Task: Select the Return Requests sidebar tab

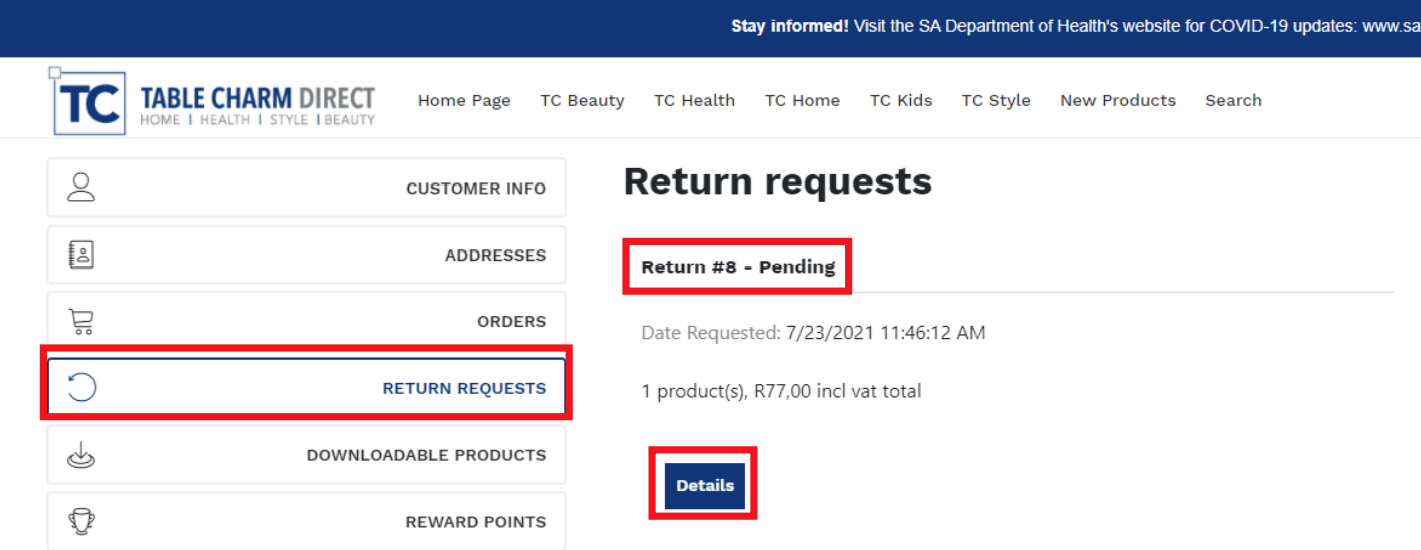Action: [x=464, y=388]
